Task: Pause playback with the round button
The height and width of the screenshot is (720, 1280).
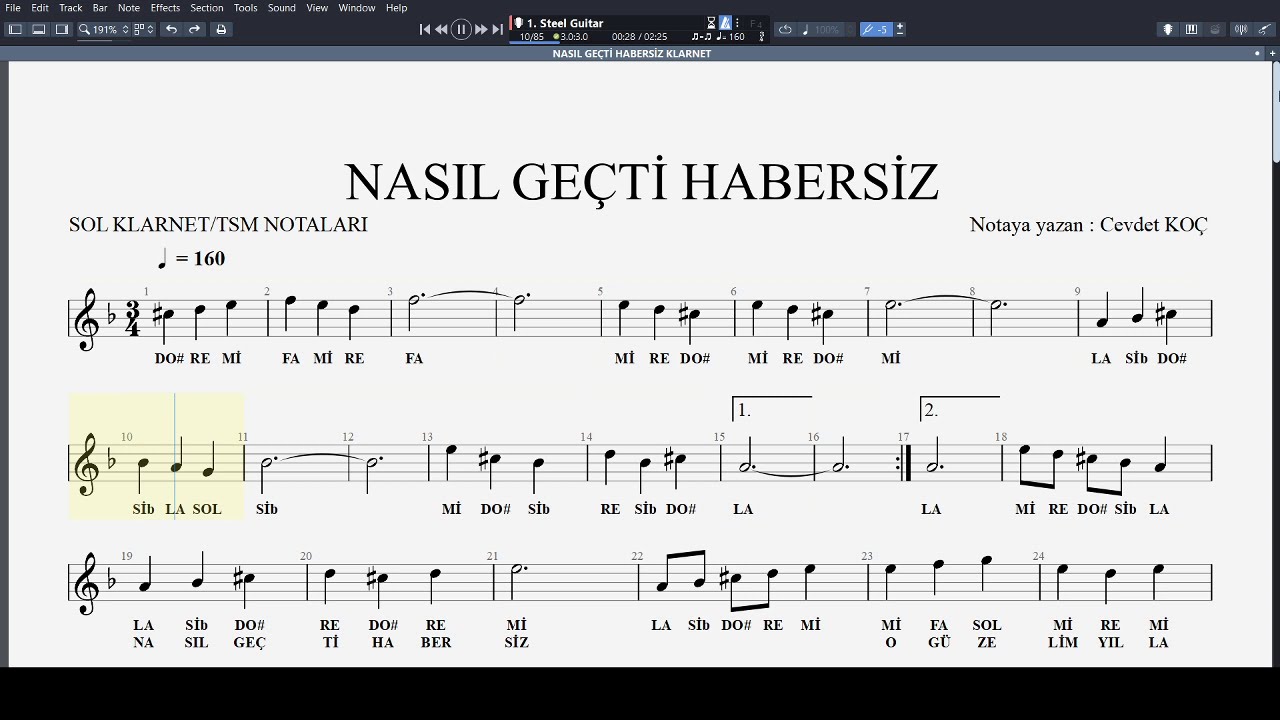Action: click(461, 29)
